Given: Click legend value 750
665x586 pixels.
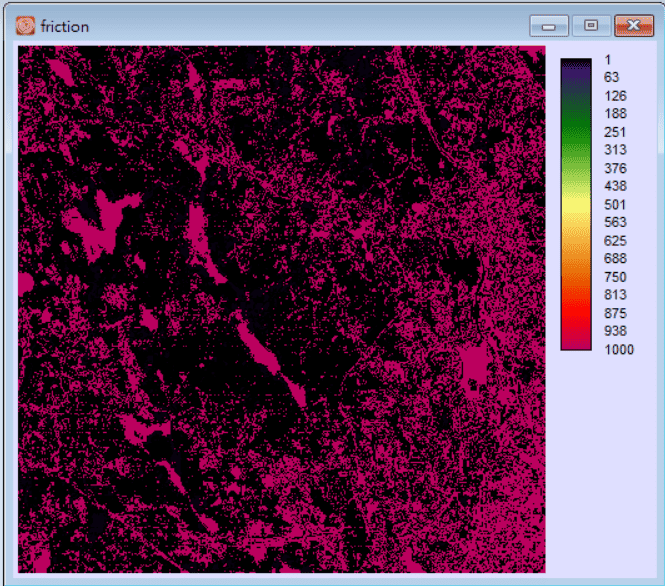Looking at the screenshot, I should point(615,277).
